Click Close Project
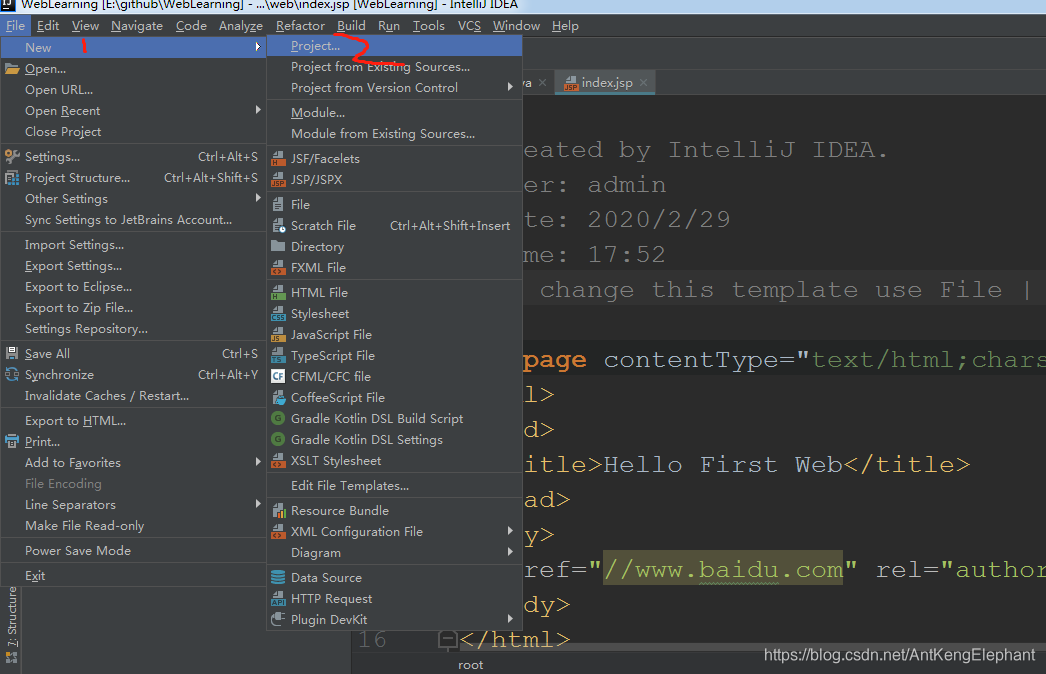The image size is (1046, 674). (x=133, y=131)
